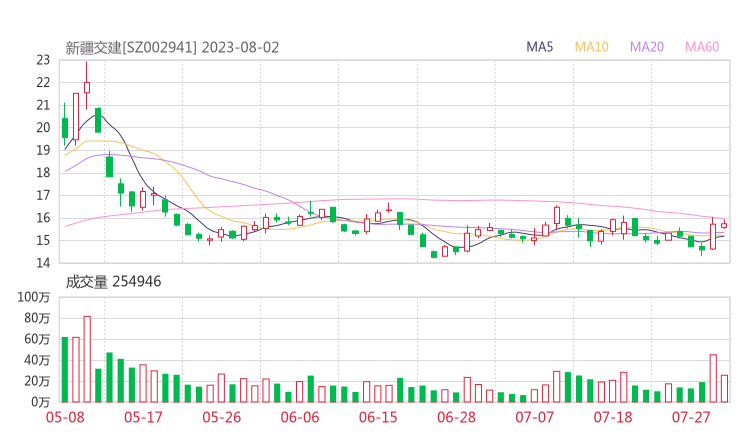Image resolution: width=740 pixels, height=440 pixels.
Task: Click the chart title 新疆交建[SZ002941] 2023-08-02
Action: (x=172, y=48)
